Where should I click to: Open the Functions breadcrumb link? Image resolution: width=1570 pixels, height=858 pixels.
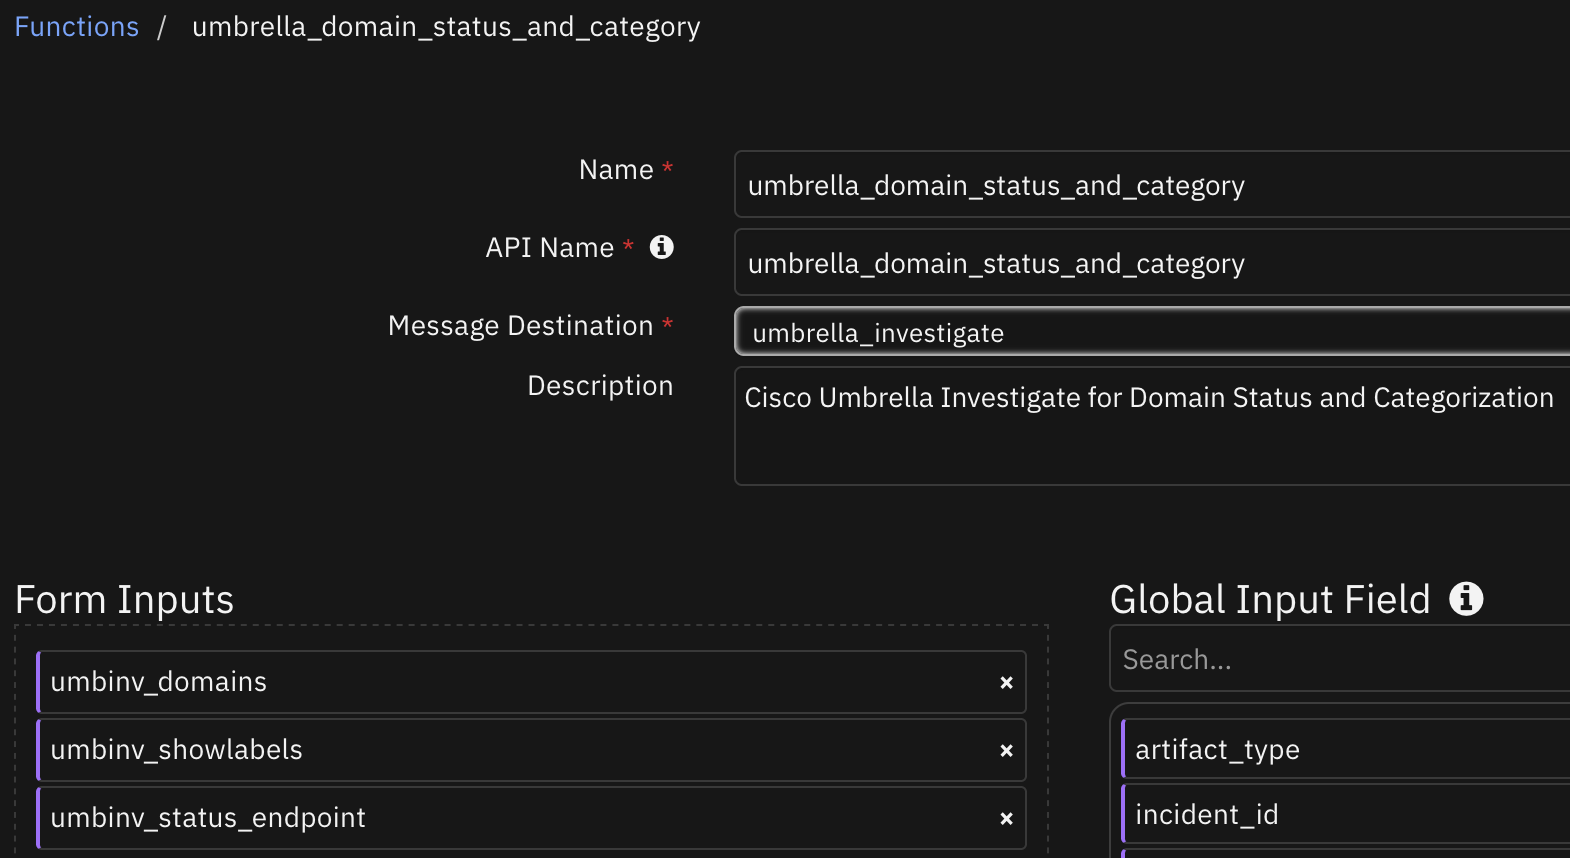tap(77, 27)
